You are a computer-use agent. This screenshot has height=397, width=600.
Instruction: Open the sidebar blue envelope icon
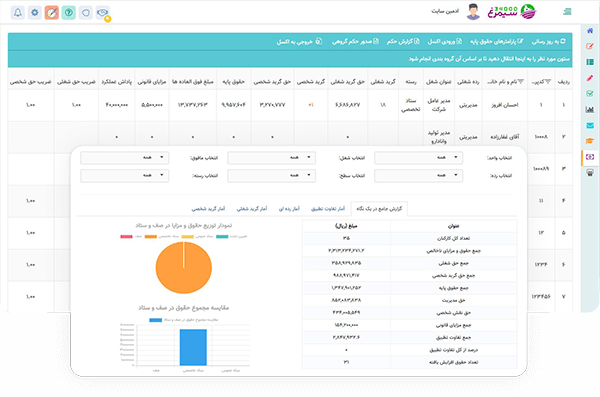[590, 125]
